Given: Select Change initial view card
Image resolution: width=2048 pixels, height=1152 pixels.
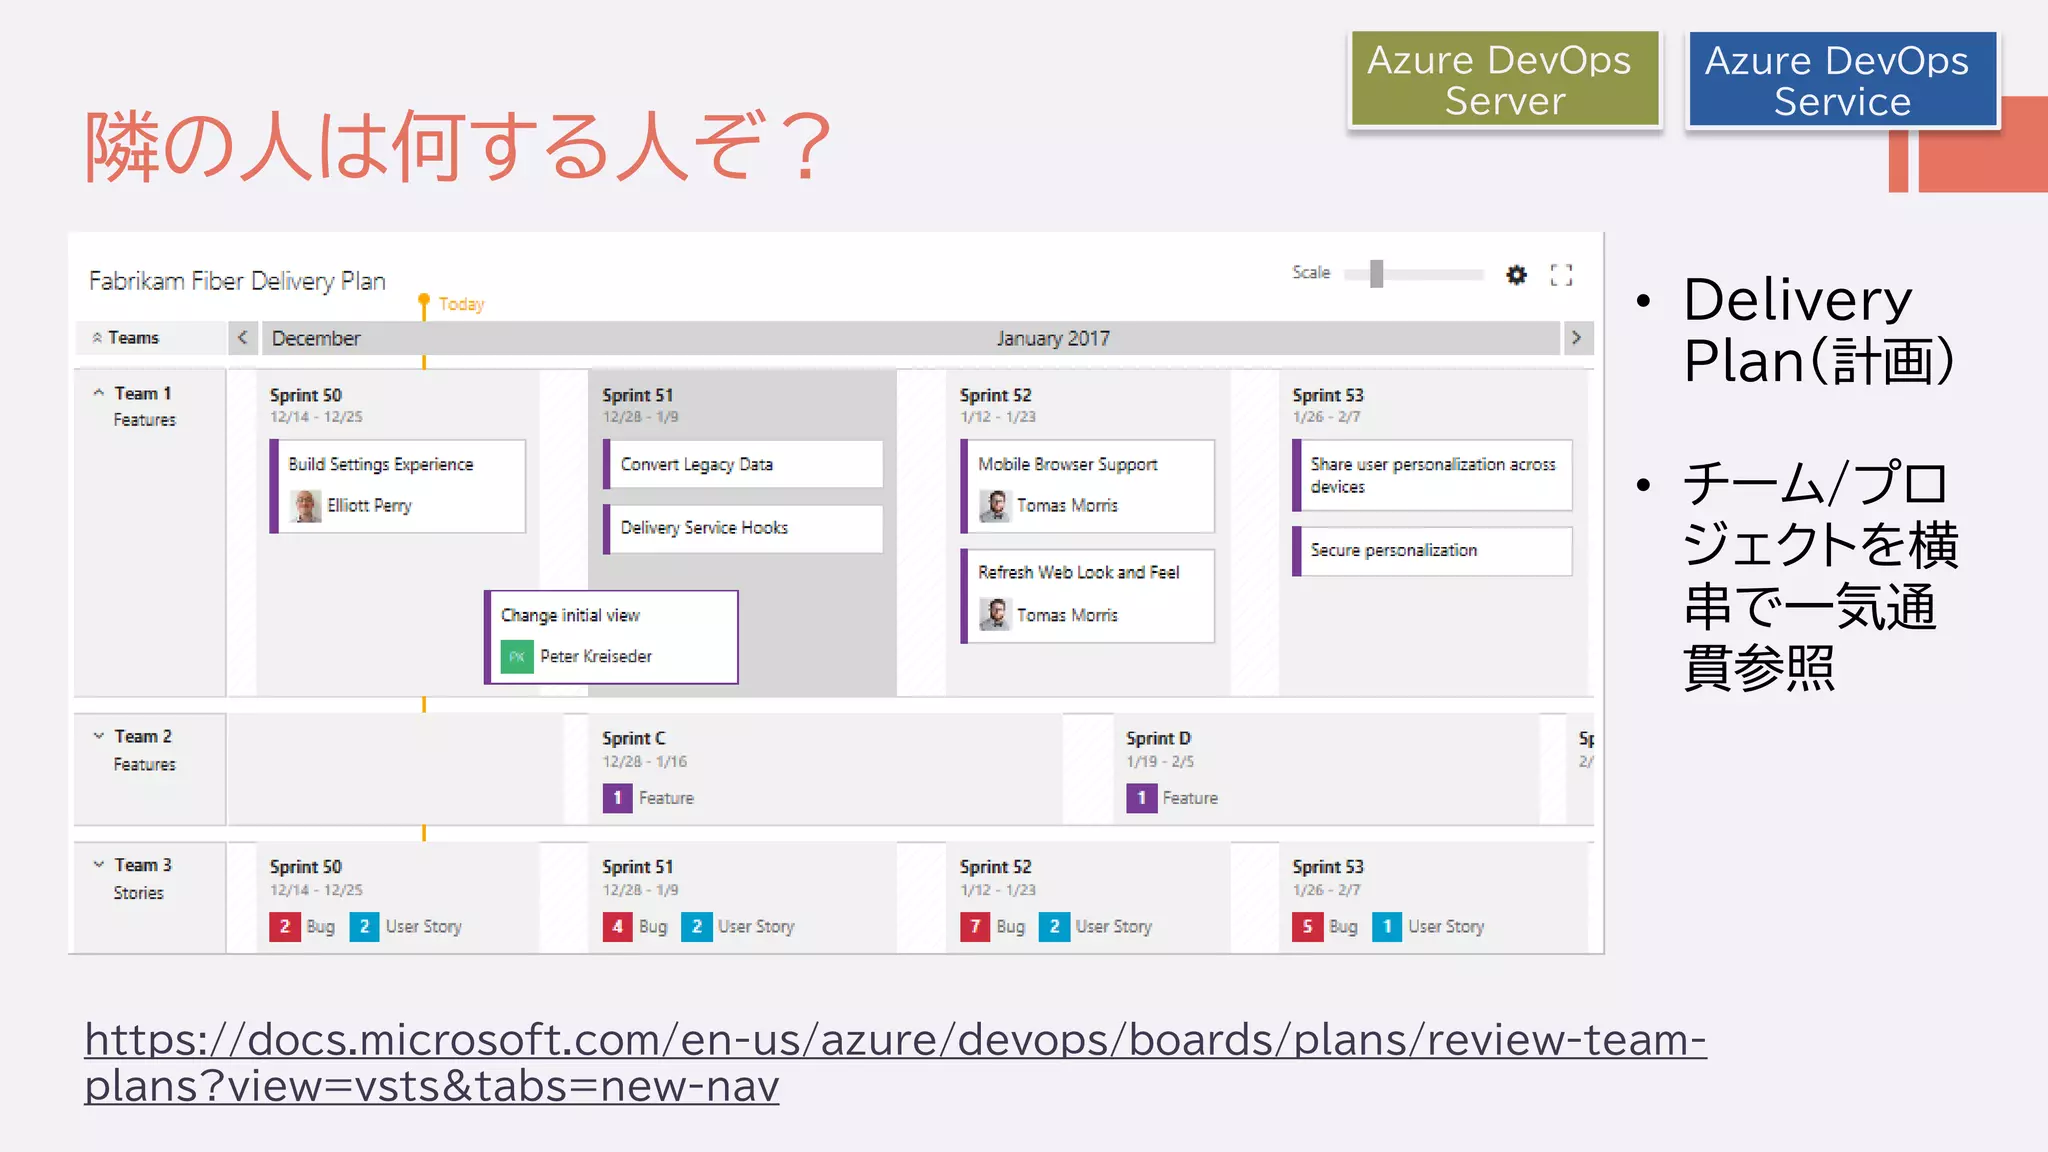Looking at the screenshot, I should 611,637.
